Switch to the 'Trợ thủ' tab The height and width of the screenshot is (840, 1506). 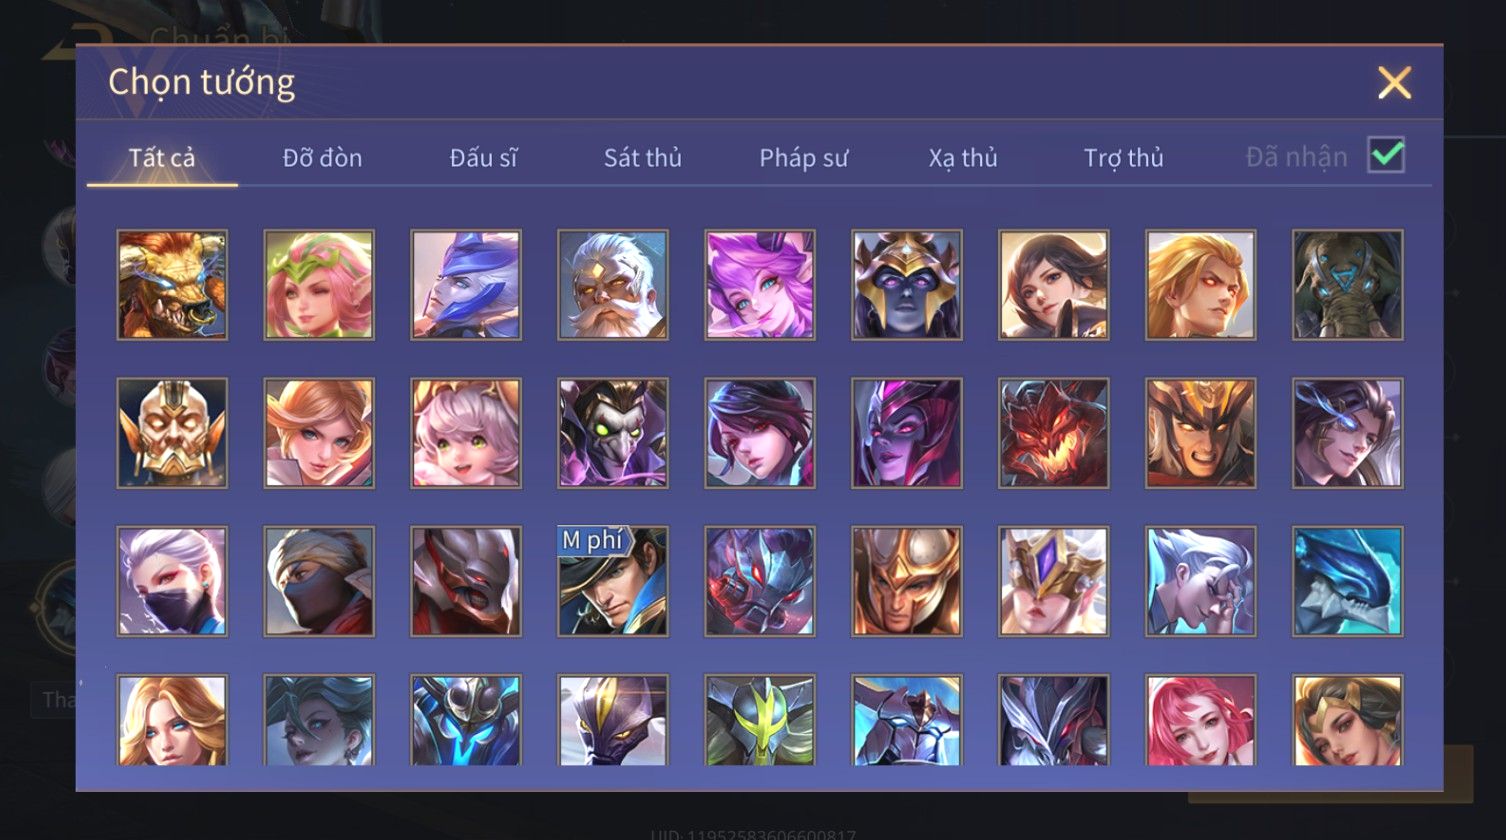[x=1124, y=157]
